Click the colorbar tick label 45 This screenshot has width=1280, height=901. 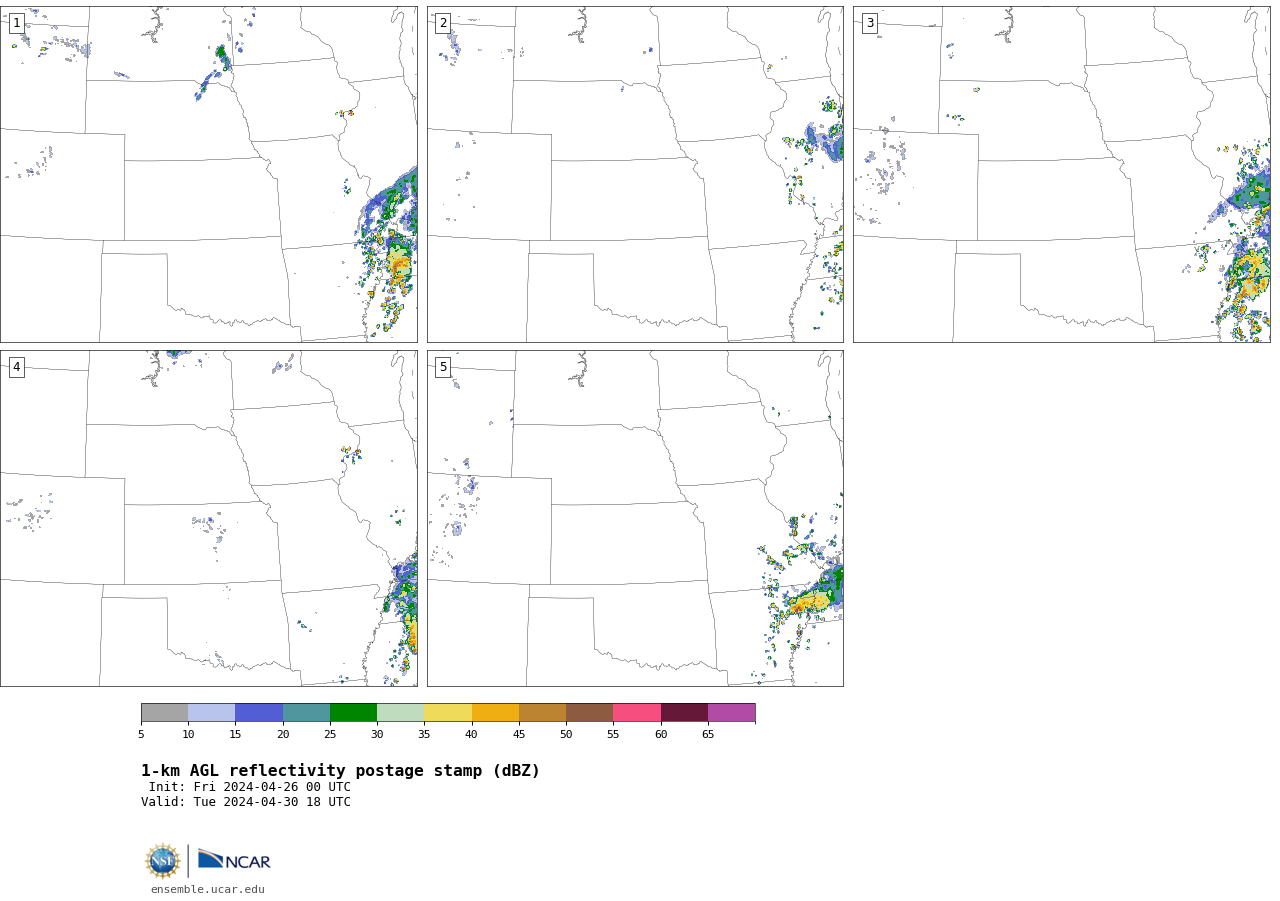pos(519,735)
